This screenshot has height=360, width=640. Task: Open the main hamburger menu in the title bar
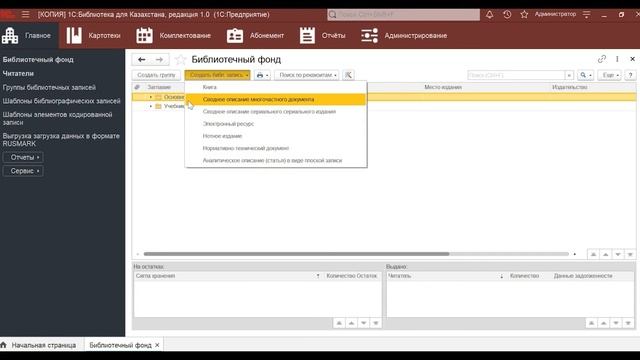pos(25,14)
